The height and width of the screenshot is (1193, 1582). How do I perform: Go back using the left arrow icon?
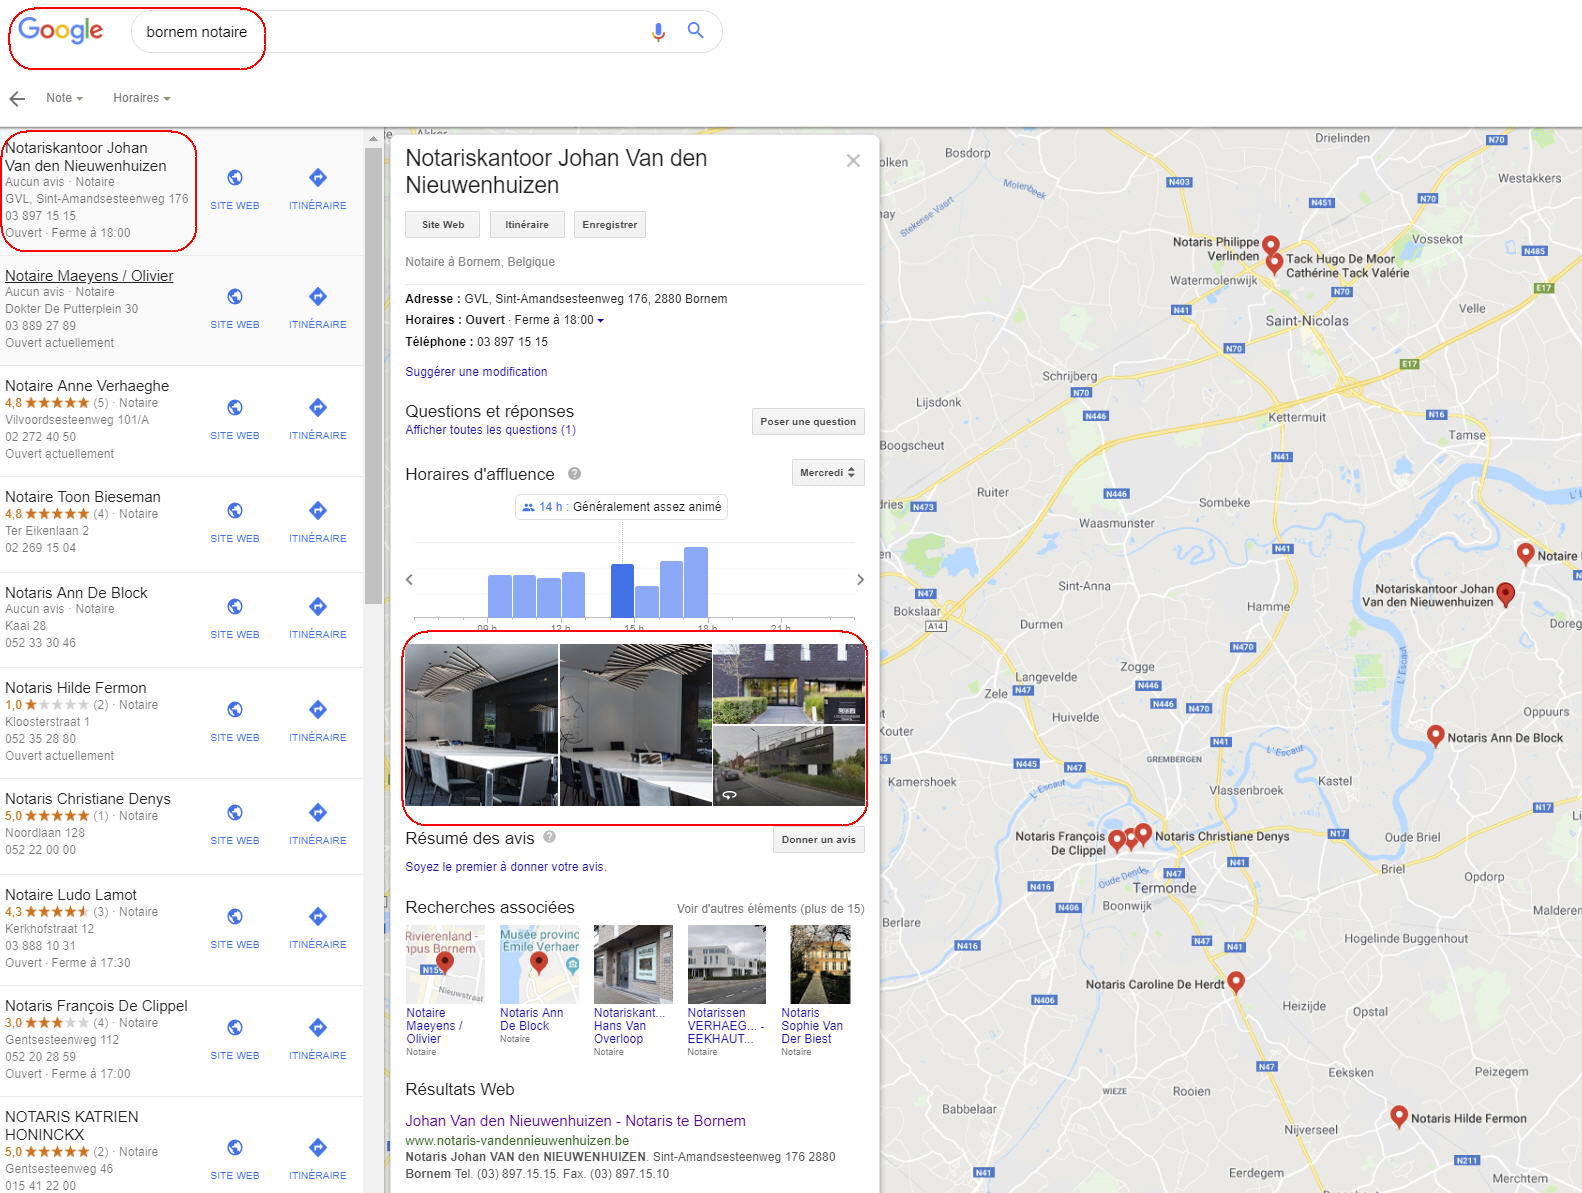(17, 98)
